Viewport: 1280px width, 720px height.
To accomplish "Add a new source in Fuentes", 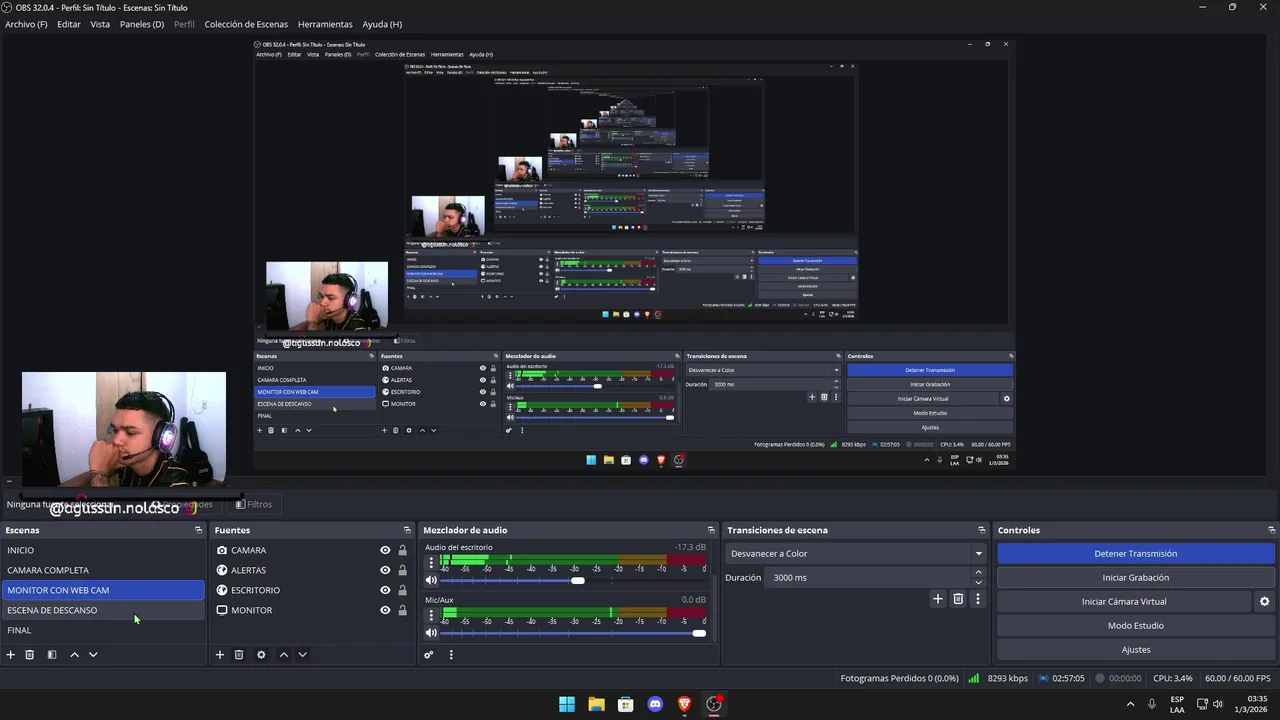I will point(220,655).
